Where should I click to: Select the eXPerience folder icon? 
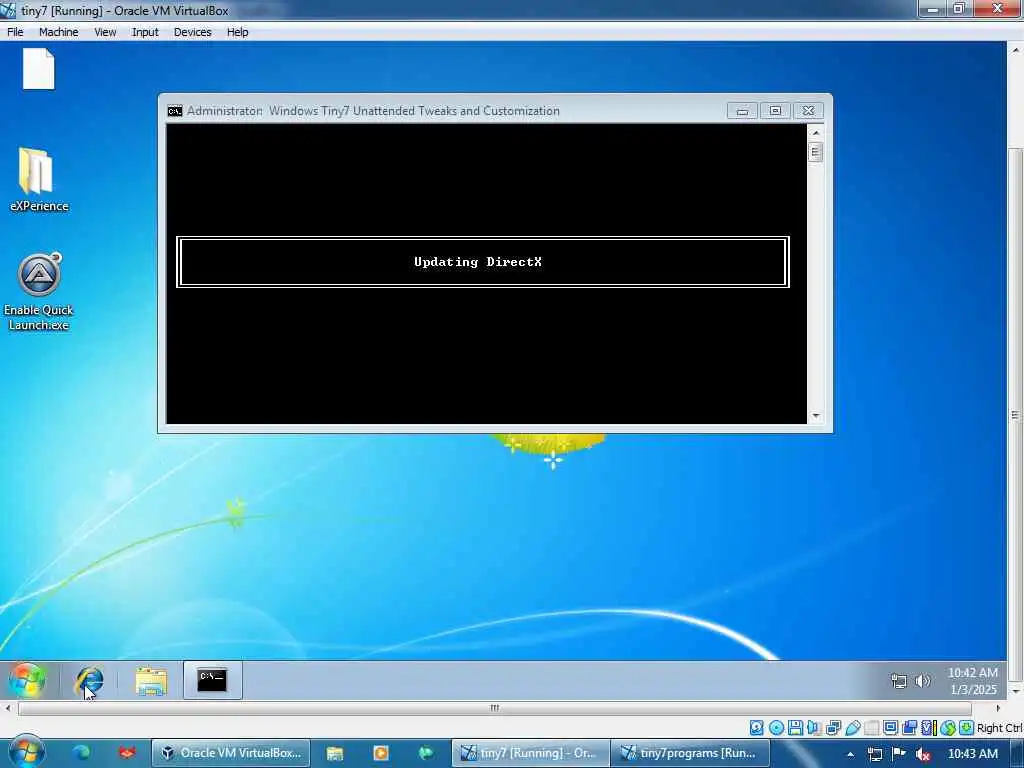click(39, 180)
